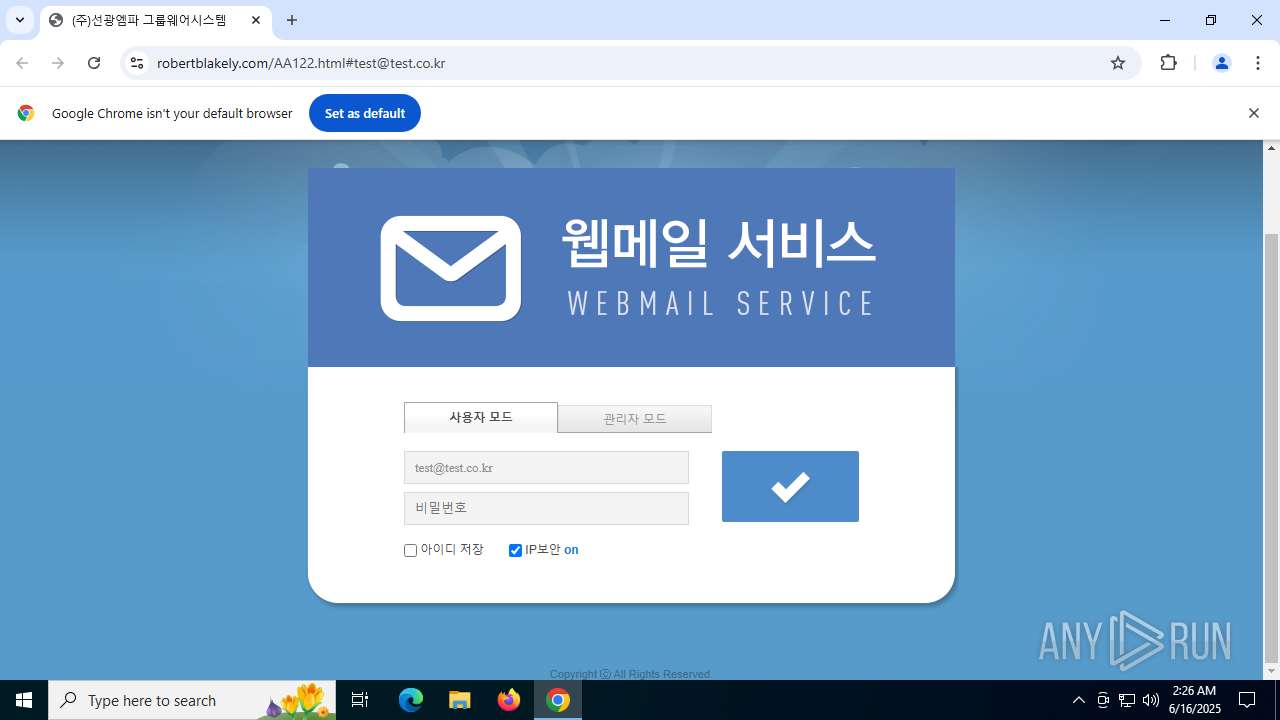Click the Meet Now tray icon
This screenshot has width=1280, height=720.
coord(1103,700)
